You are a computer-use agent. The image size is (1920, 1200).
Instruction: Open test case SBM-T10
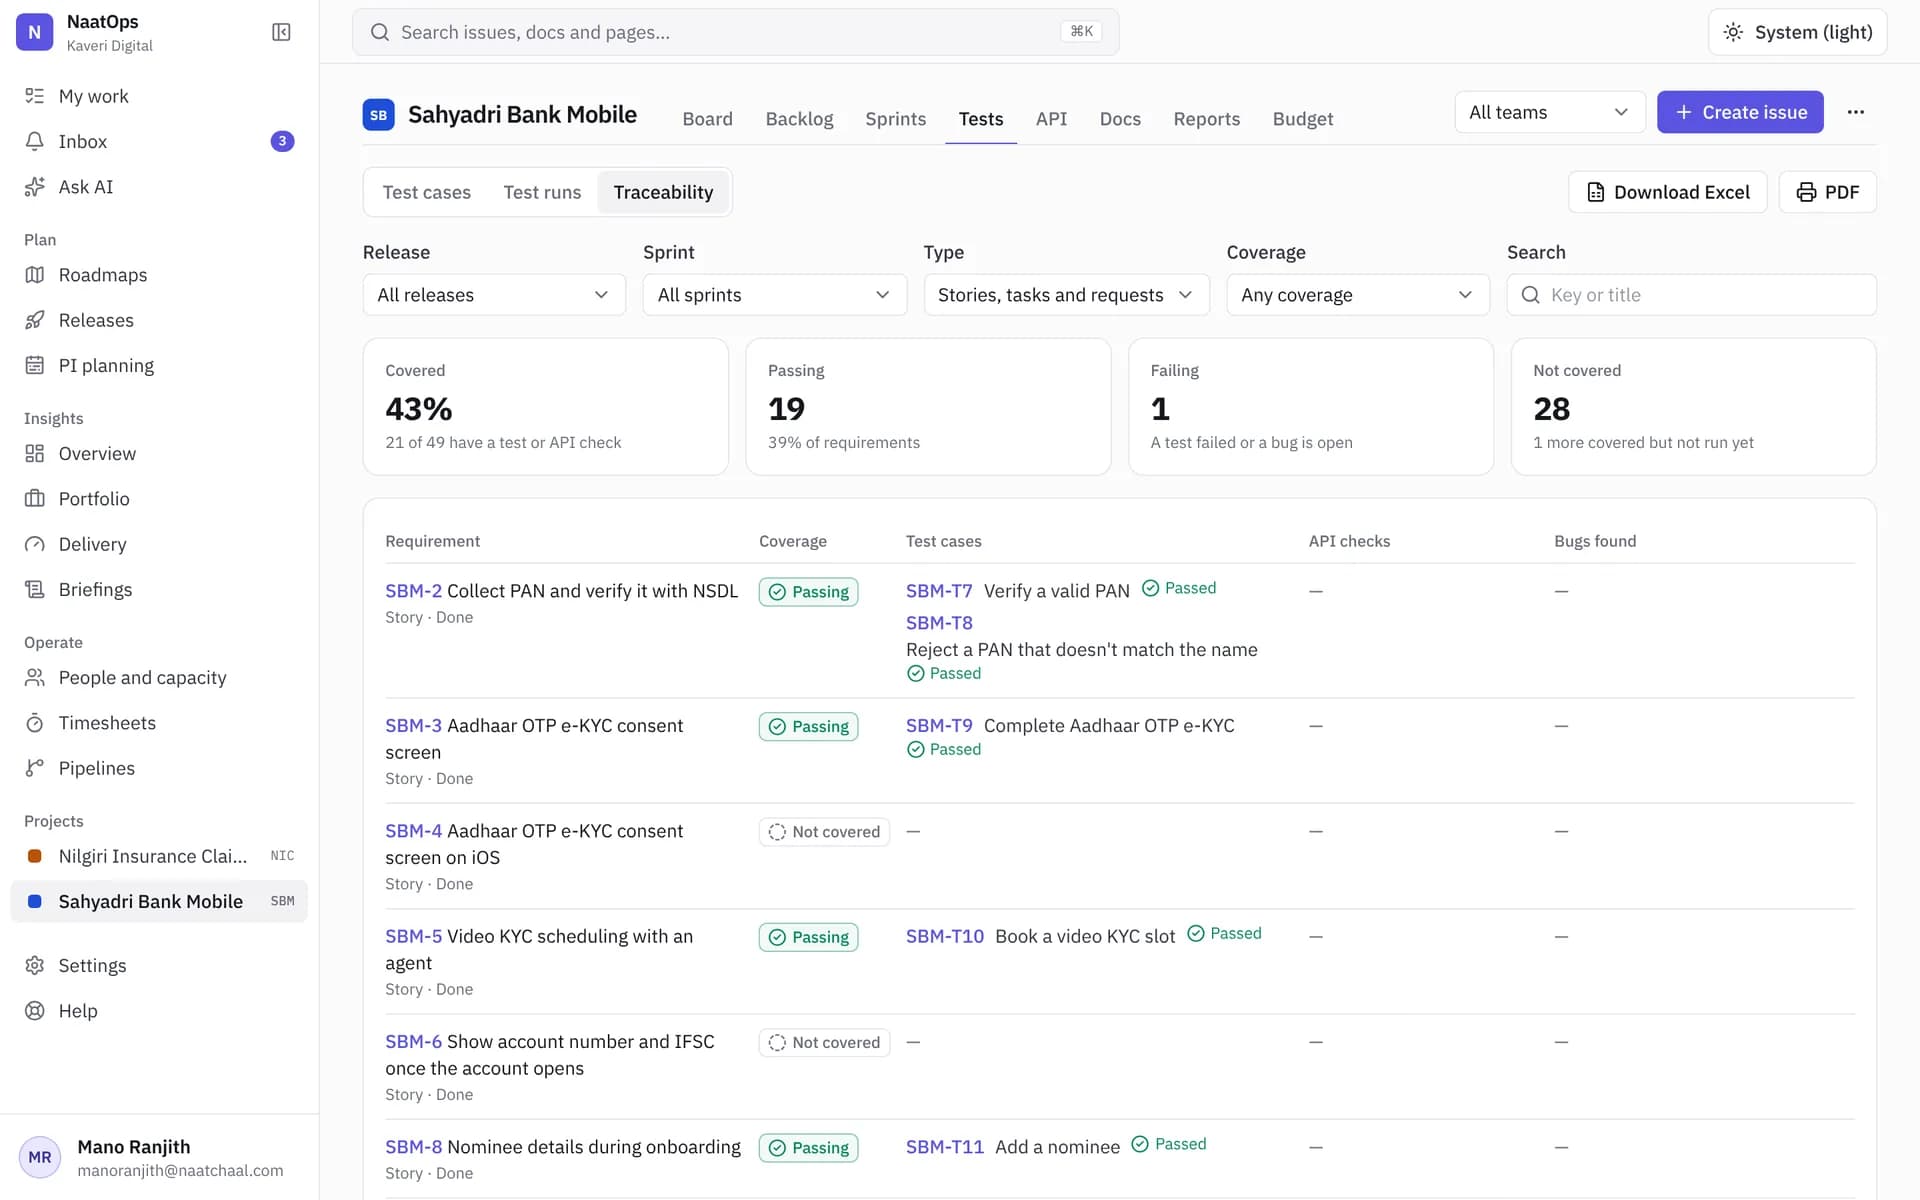(x=945, y=936)
